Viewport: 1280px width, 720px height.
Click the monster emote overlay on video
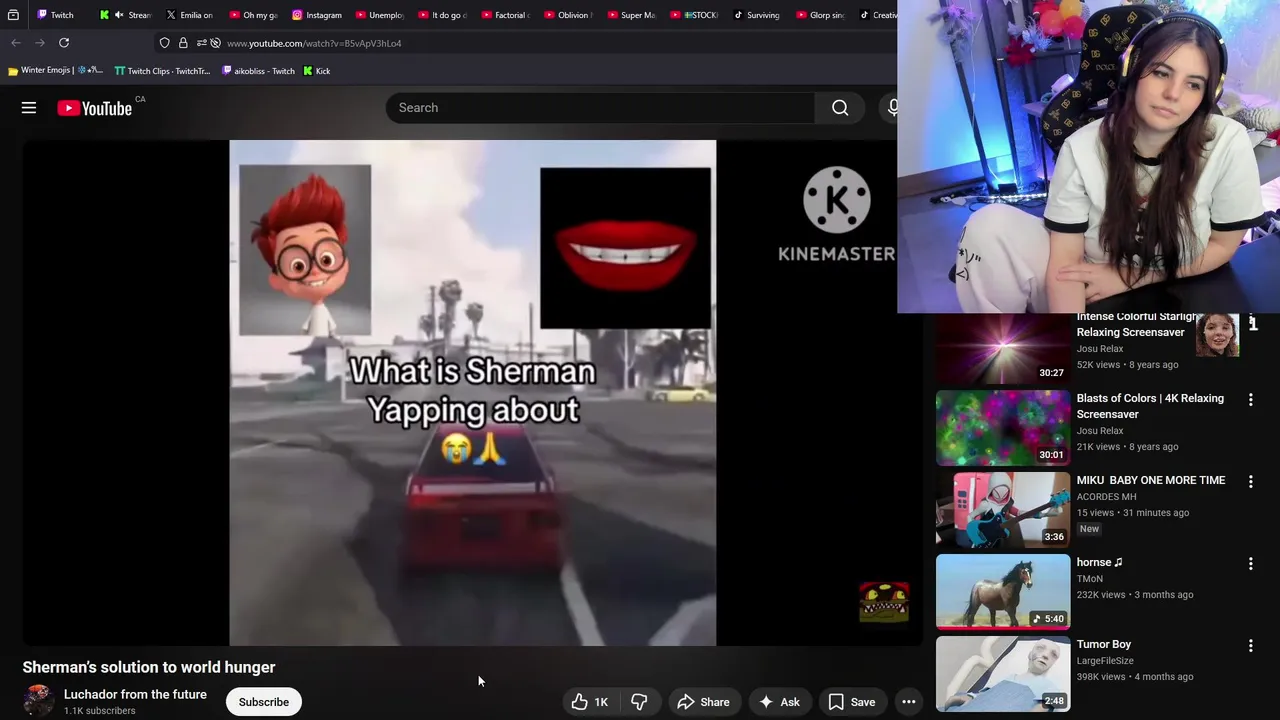pyautogui.click(x=884, y=602)
